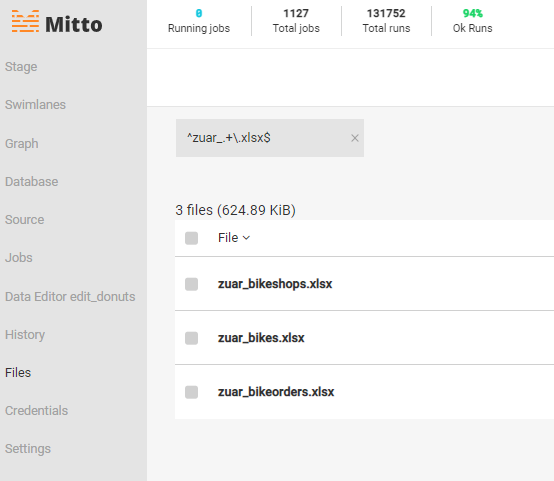Viewport: 554px width, 481px height.
Task: Go to the Graph view
Action: pyautogui.click(x=22, y=143)
